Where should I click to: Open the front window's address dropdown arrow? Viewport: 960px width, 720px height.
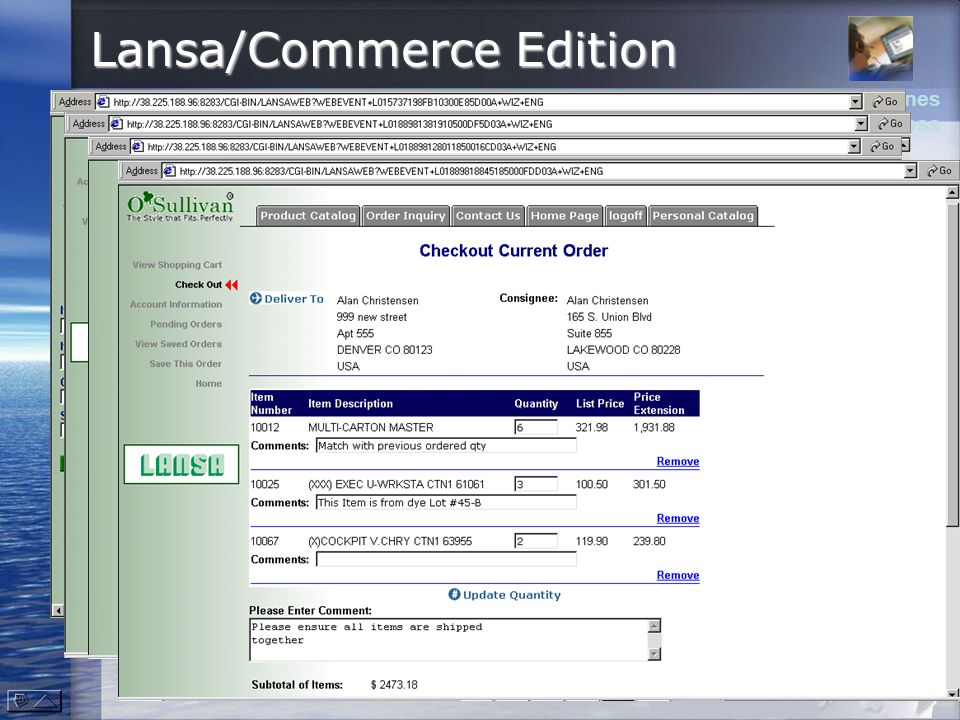[x=910, y=171]
